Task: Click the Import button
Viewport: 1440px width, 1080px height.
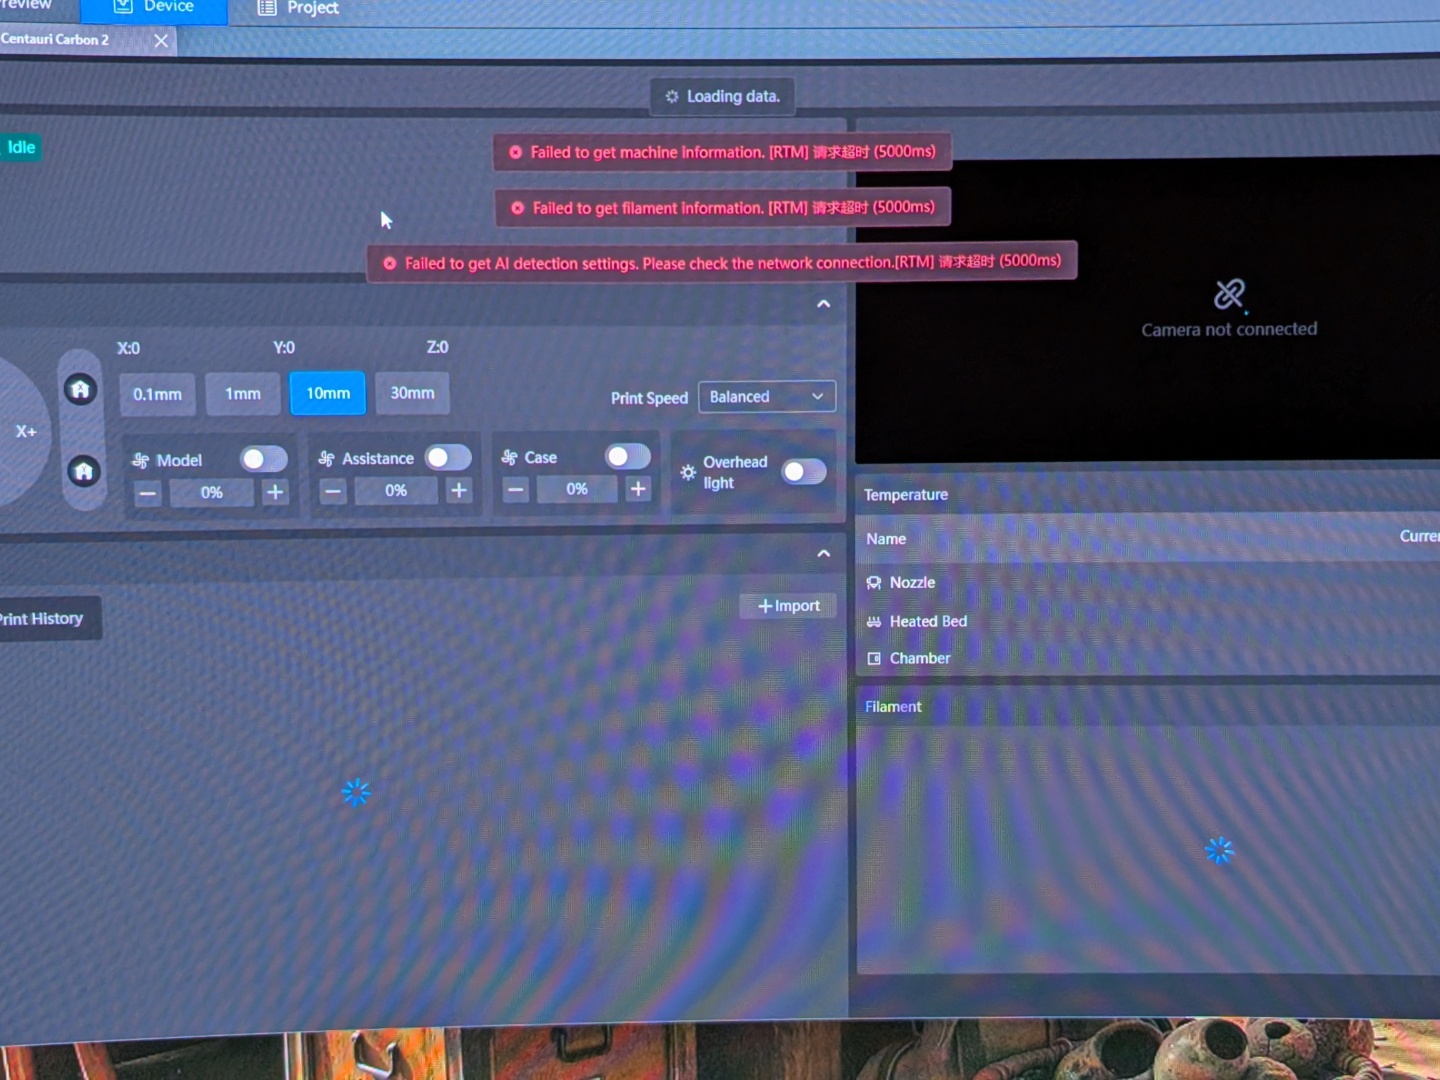Action: click(x=788, y=606)
